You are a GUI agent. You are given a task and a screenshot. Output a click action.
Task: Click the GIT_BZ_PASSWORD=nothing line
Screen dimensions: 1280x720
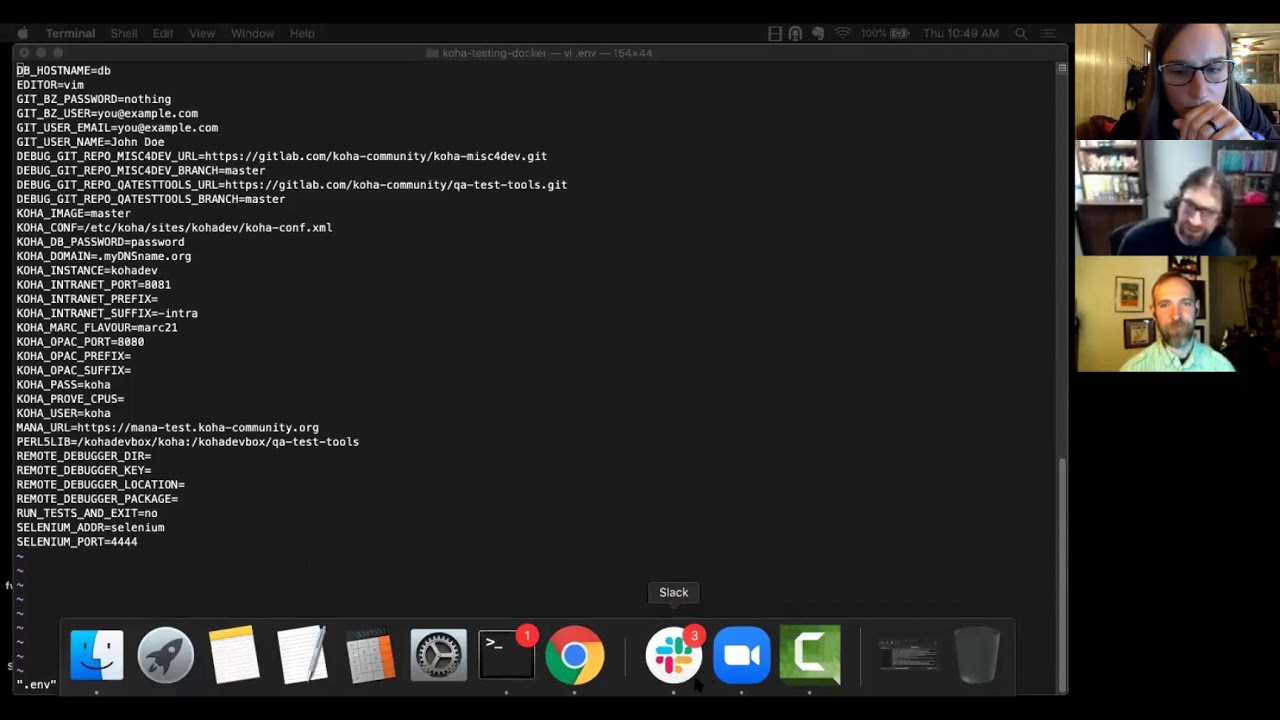tap(93, 99)
